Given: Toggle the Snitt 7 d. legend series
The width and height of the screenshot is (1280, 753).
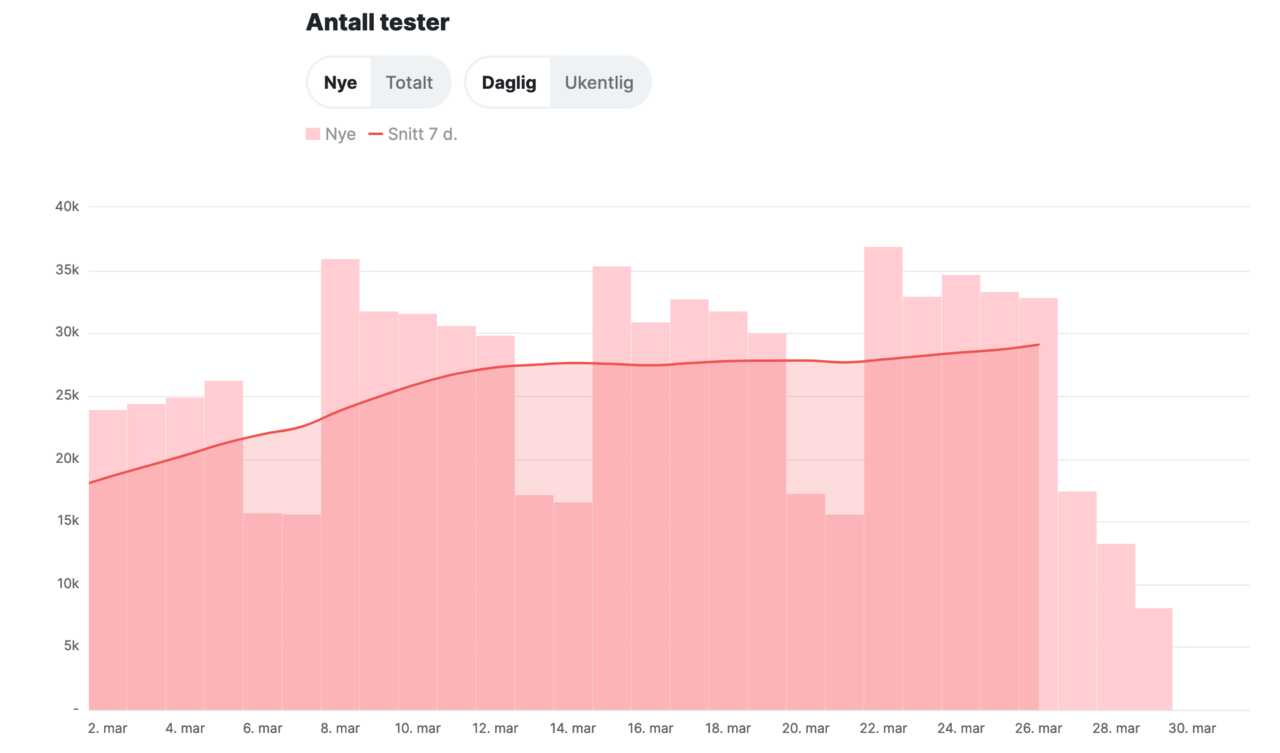Looking at the screenshot, I should click(422, 134).
